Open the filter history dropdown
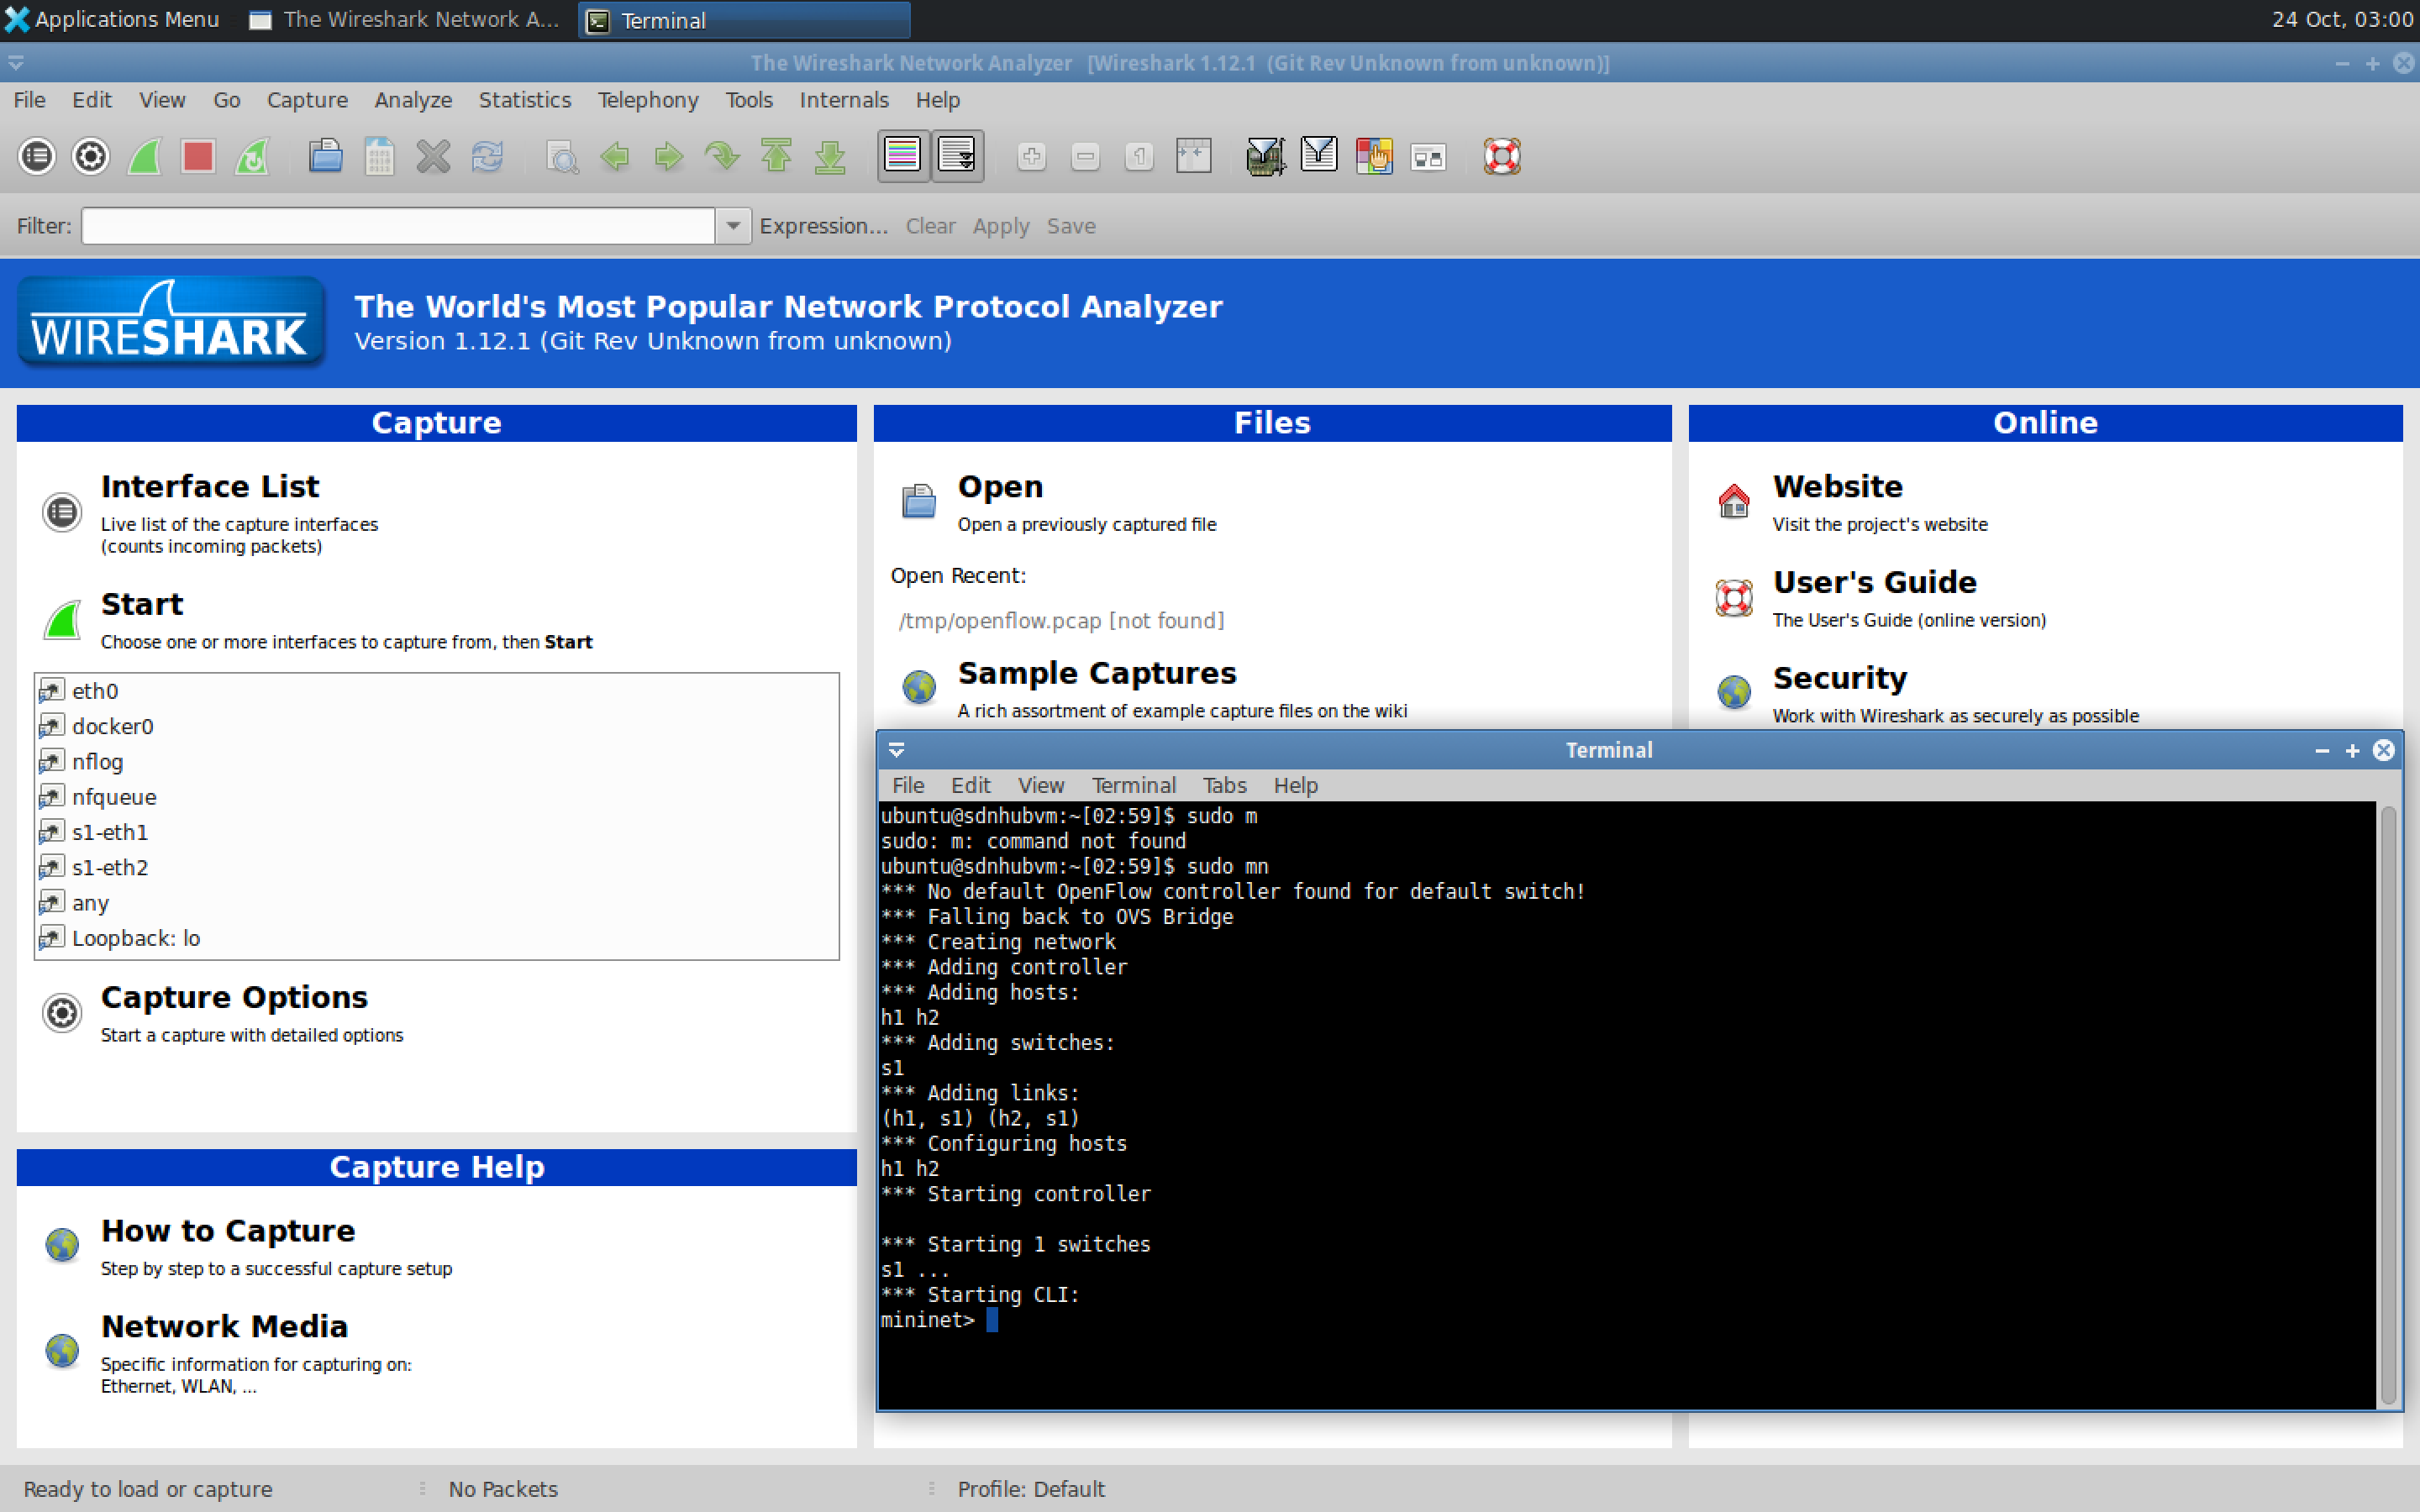The width and height of the screenshot is (2420, 1512). 733,226
